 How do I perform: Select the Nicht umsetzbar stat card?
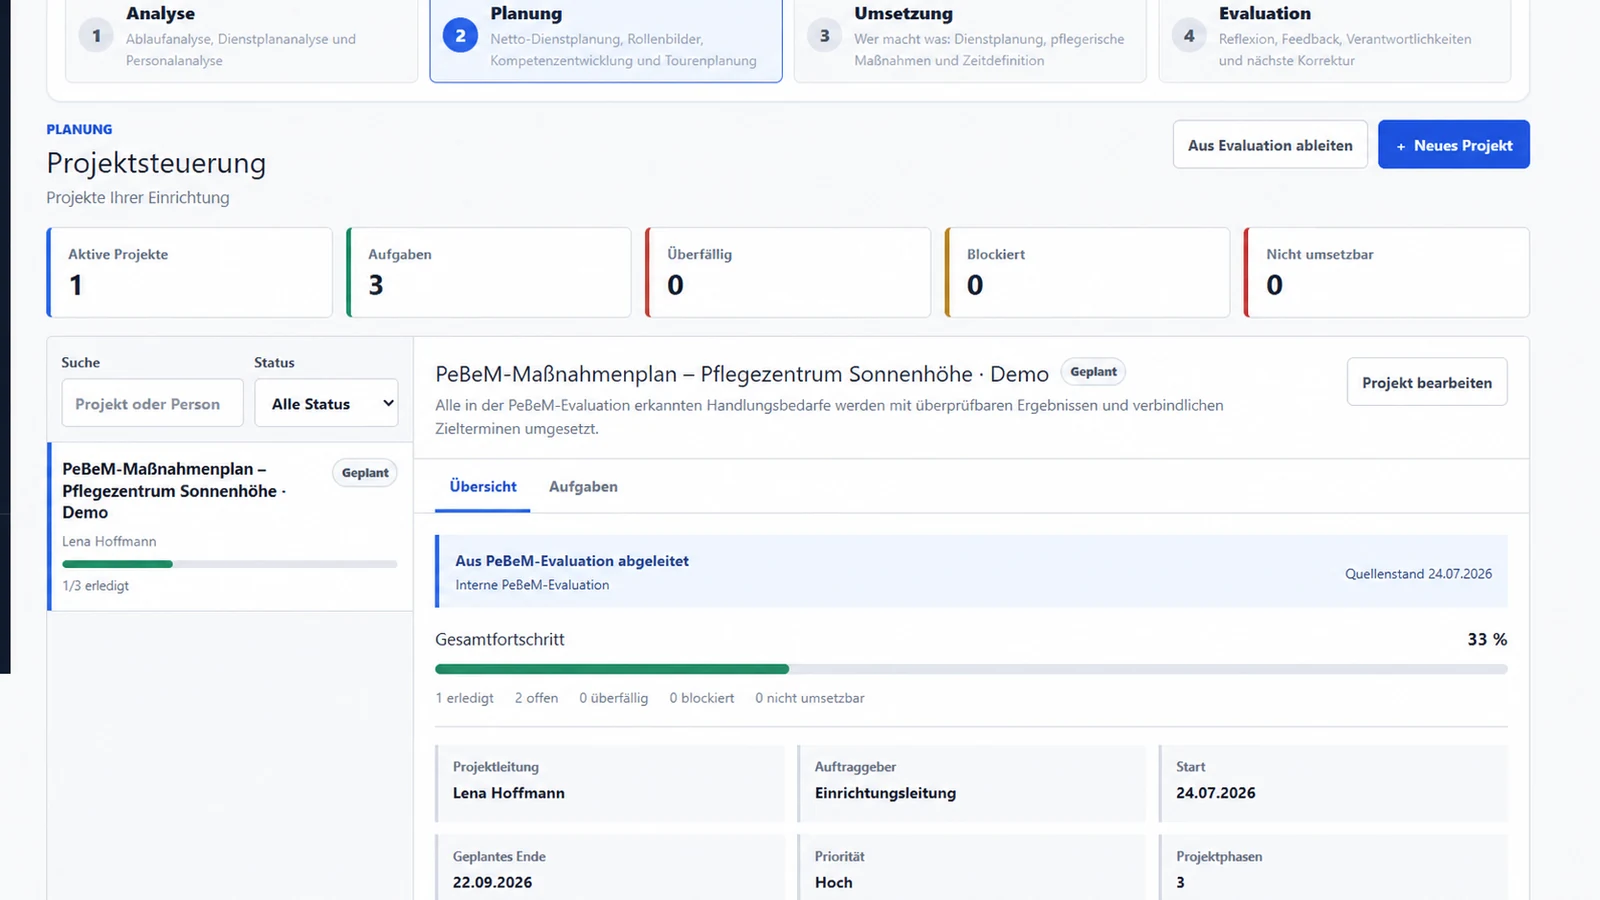pyautogui.click(x=1386, y=272)
